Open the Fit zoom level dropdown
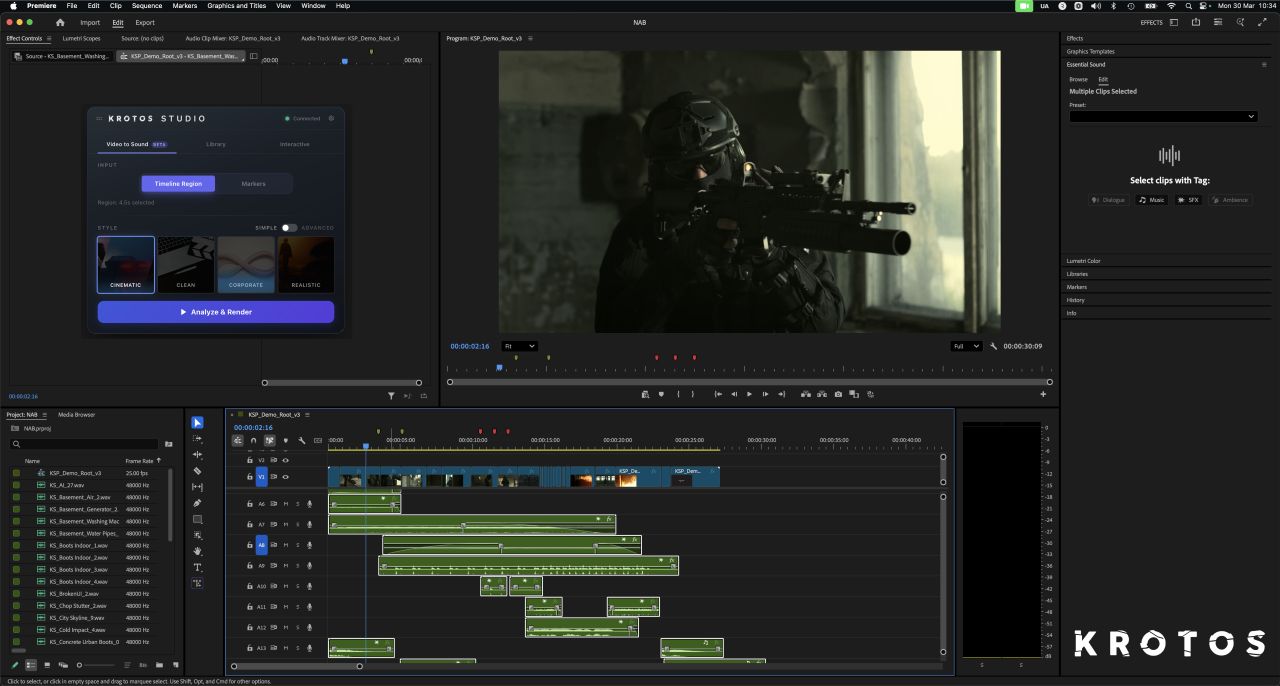Viewport: 1280px width, 686px height. (x=519, y=346)
